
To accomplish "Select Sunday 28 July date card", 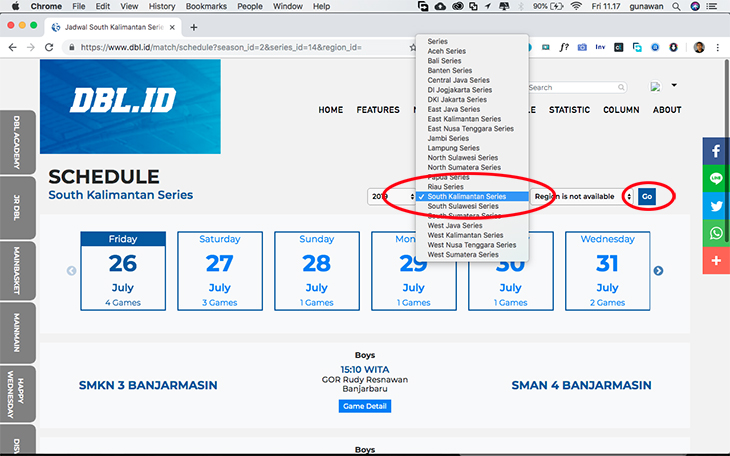I will pyautogui.click(x=317, y=271).
